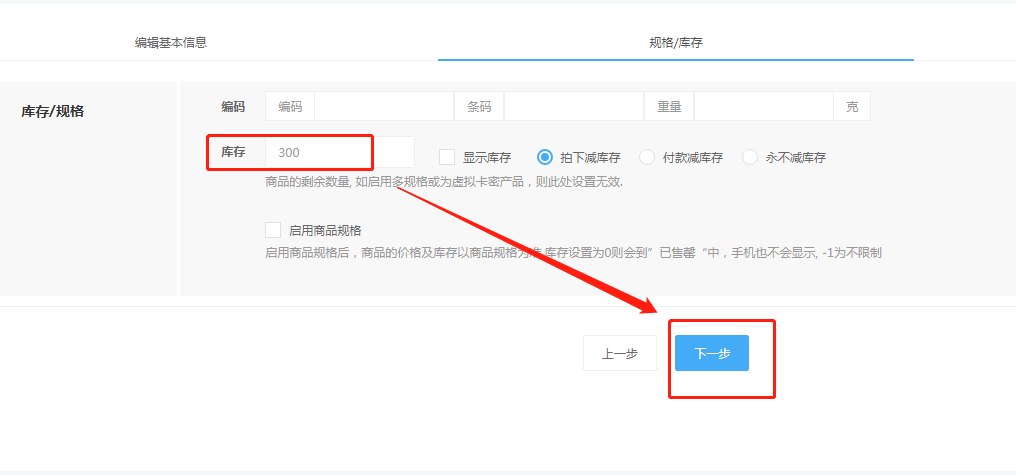Viewport: 1016px width, 475px height.
Task: Click the 条码 prefix label
Action: click(479, 106)
